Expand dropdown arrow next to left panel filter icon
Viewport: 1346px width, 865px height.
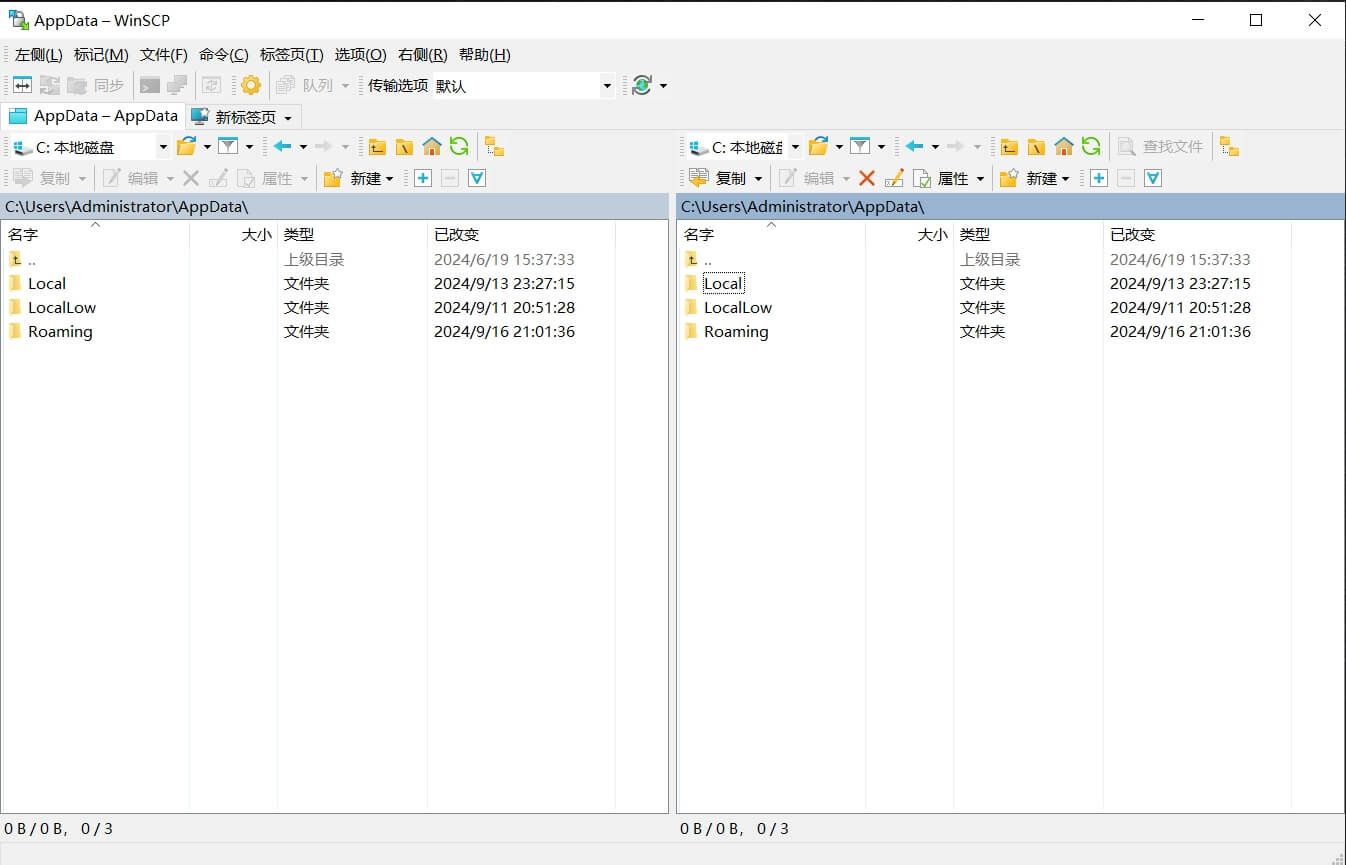point(249,147)
